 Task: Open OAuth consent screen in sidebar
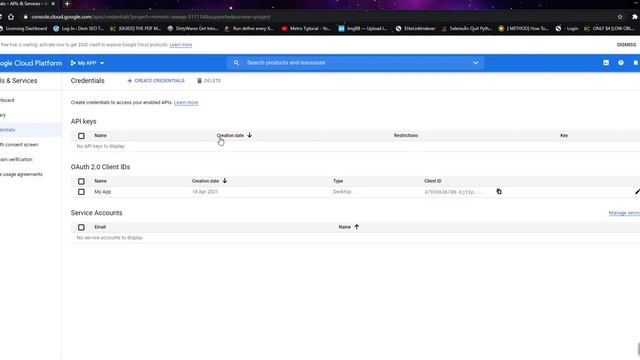click(x=19, y=144)
